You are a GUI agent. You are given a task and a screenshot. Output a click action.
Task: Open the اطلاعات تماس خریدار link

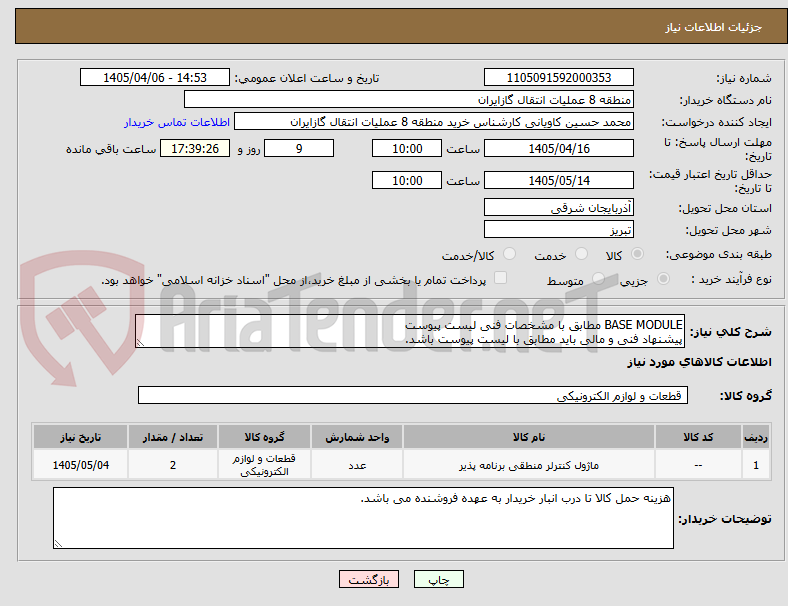tap(177, 122)
